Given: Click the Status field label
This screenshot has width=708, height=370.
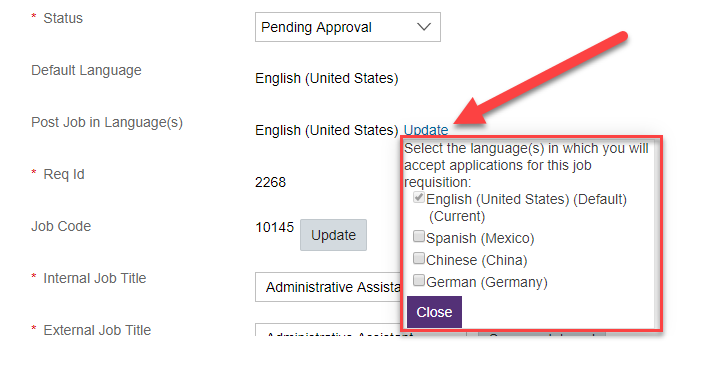Looking at the screenshot, I should coord(63,19).
